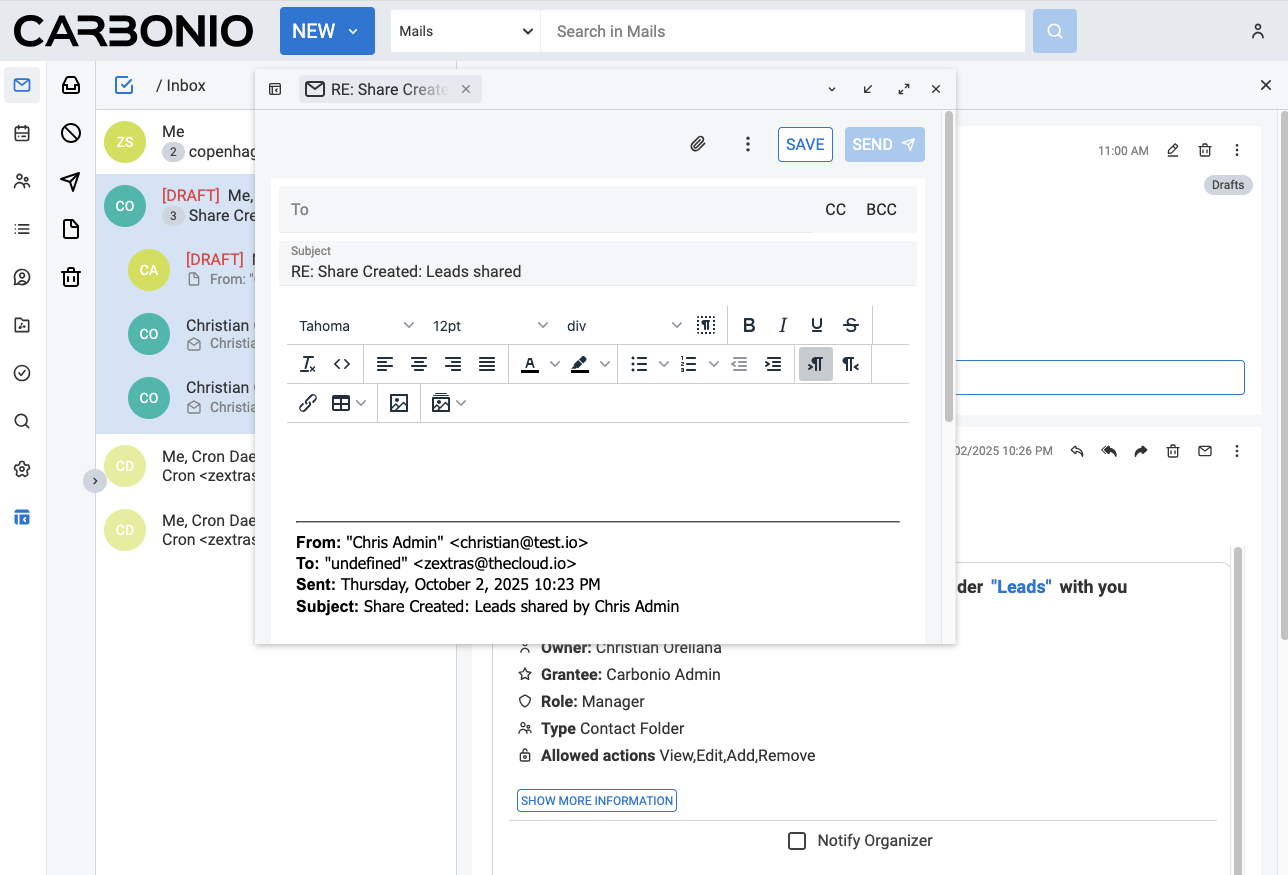Open the Trash folder icon
1288x875 pixels.
pyautogui.click(x=71, y=277)
